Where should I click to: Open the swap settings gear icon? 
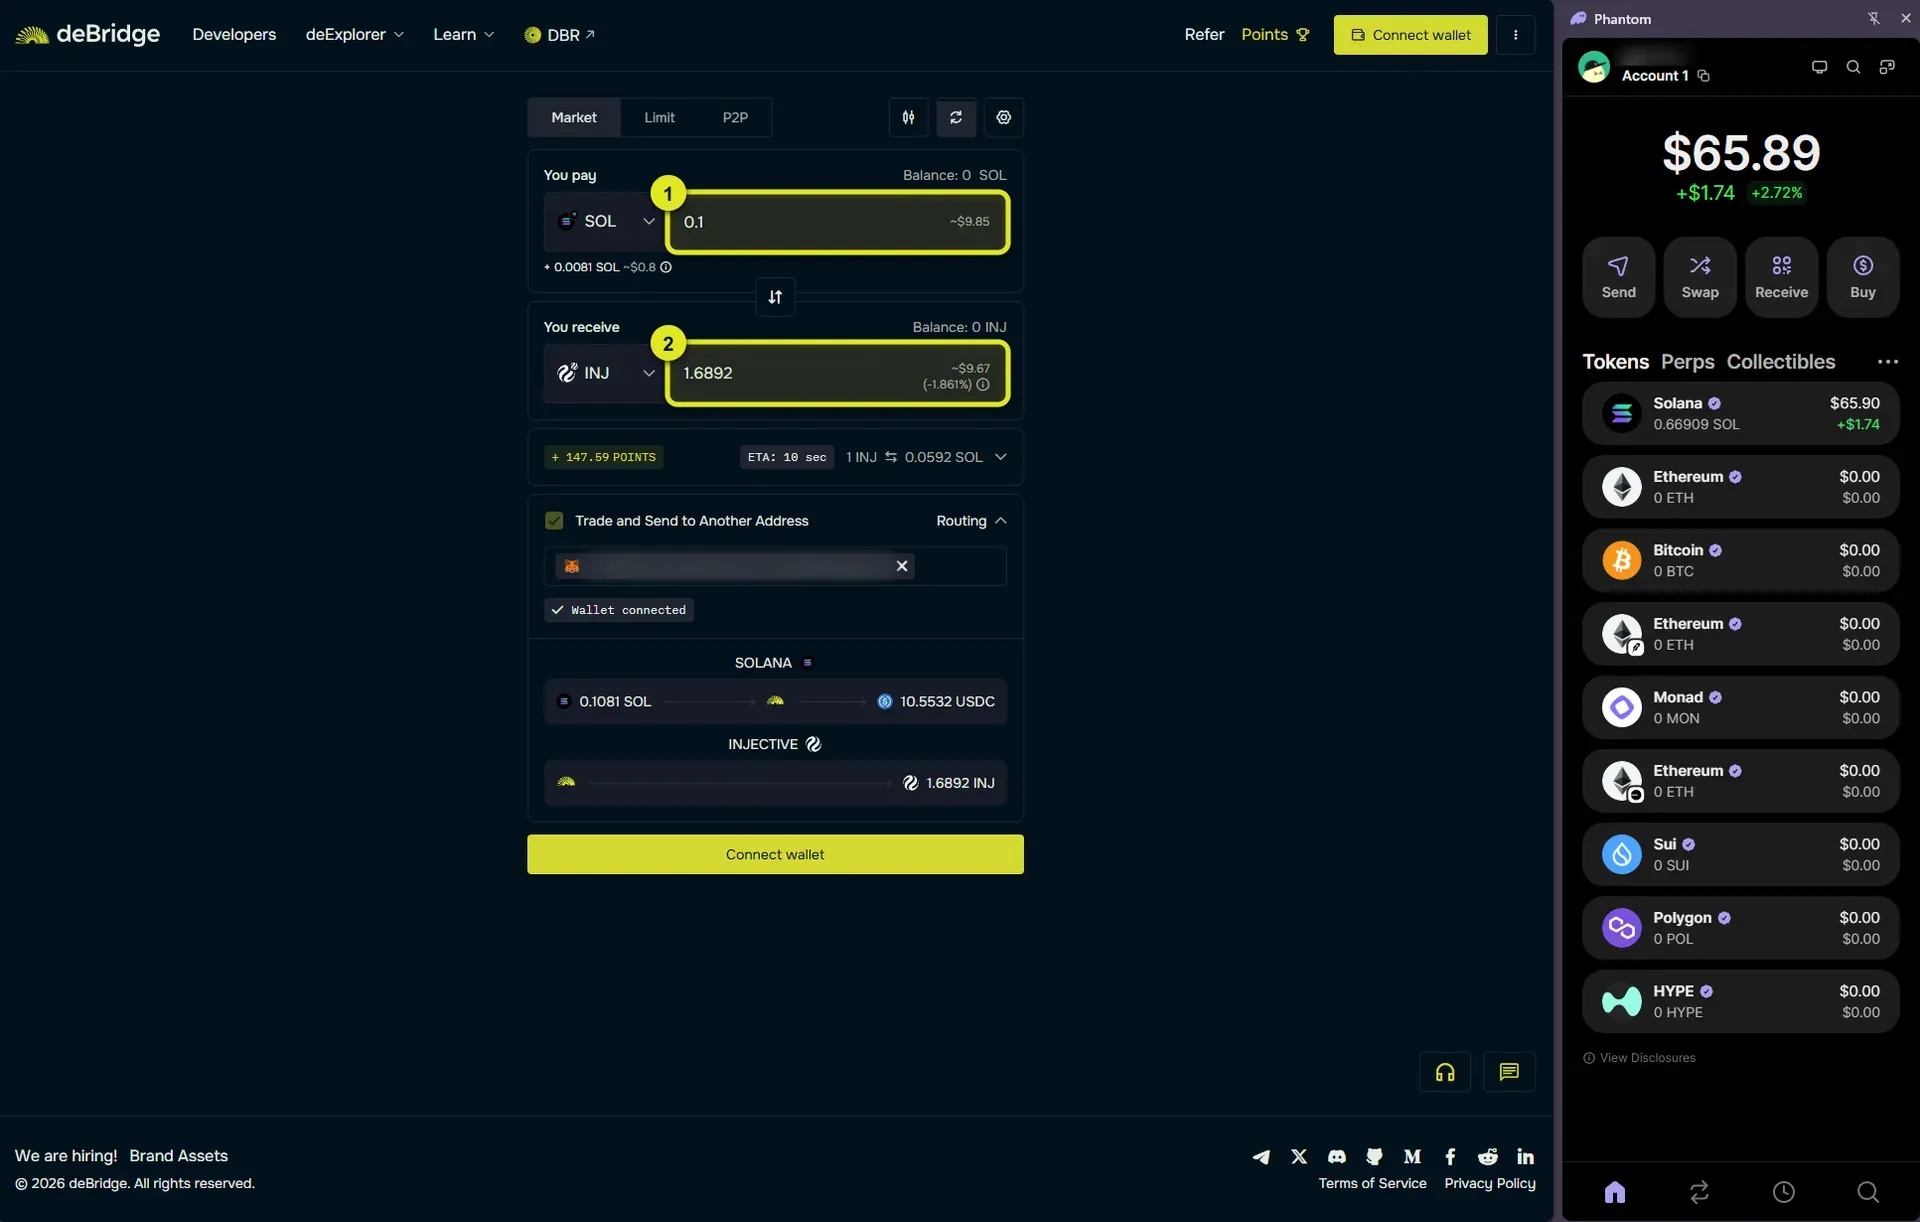[x=1003, y=117]
